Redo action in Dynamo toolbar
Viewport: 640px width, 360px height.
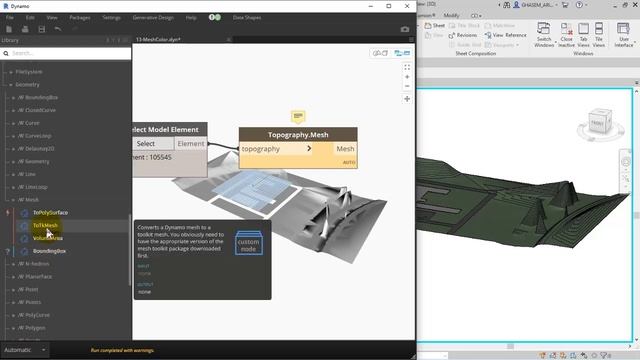coord(74,29)
